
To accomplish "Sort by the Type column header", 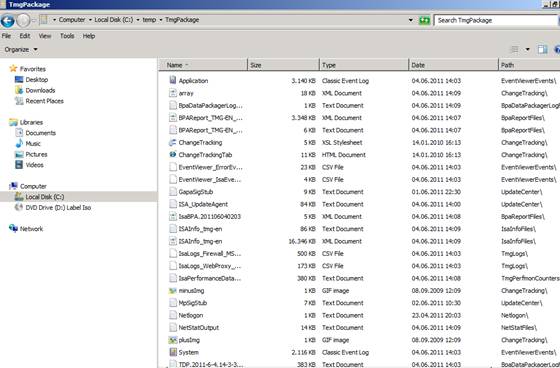I will pos(364,65).
